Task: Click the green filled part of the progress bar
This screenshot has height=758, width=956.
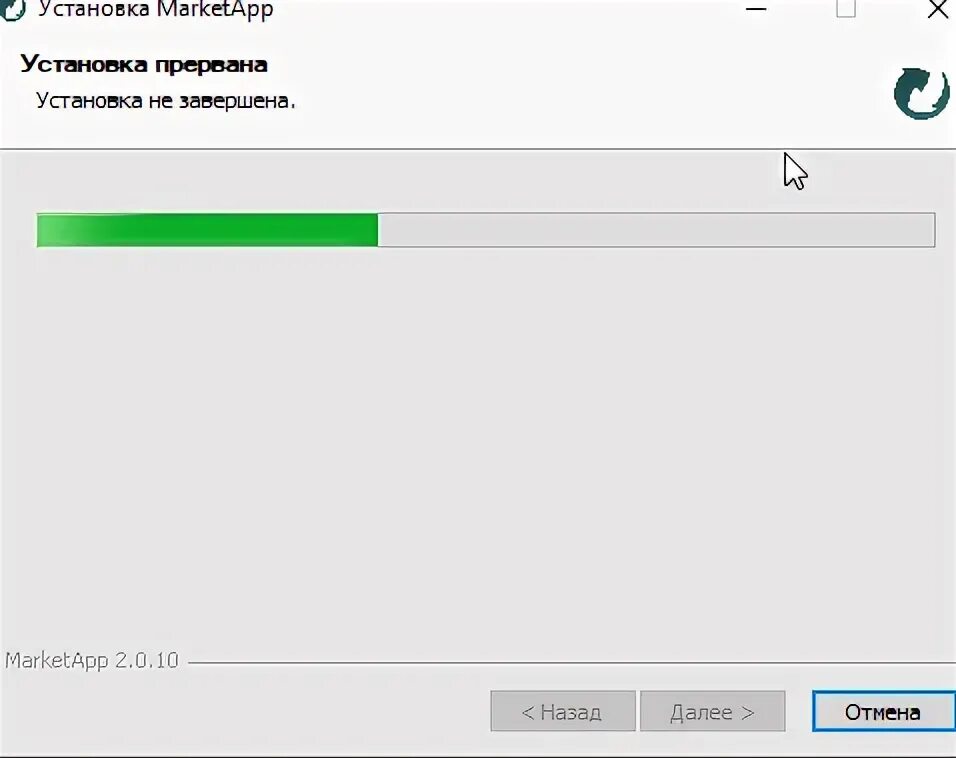Action: pos(207,230)
